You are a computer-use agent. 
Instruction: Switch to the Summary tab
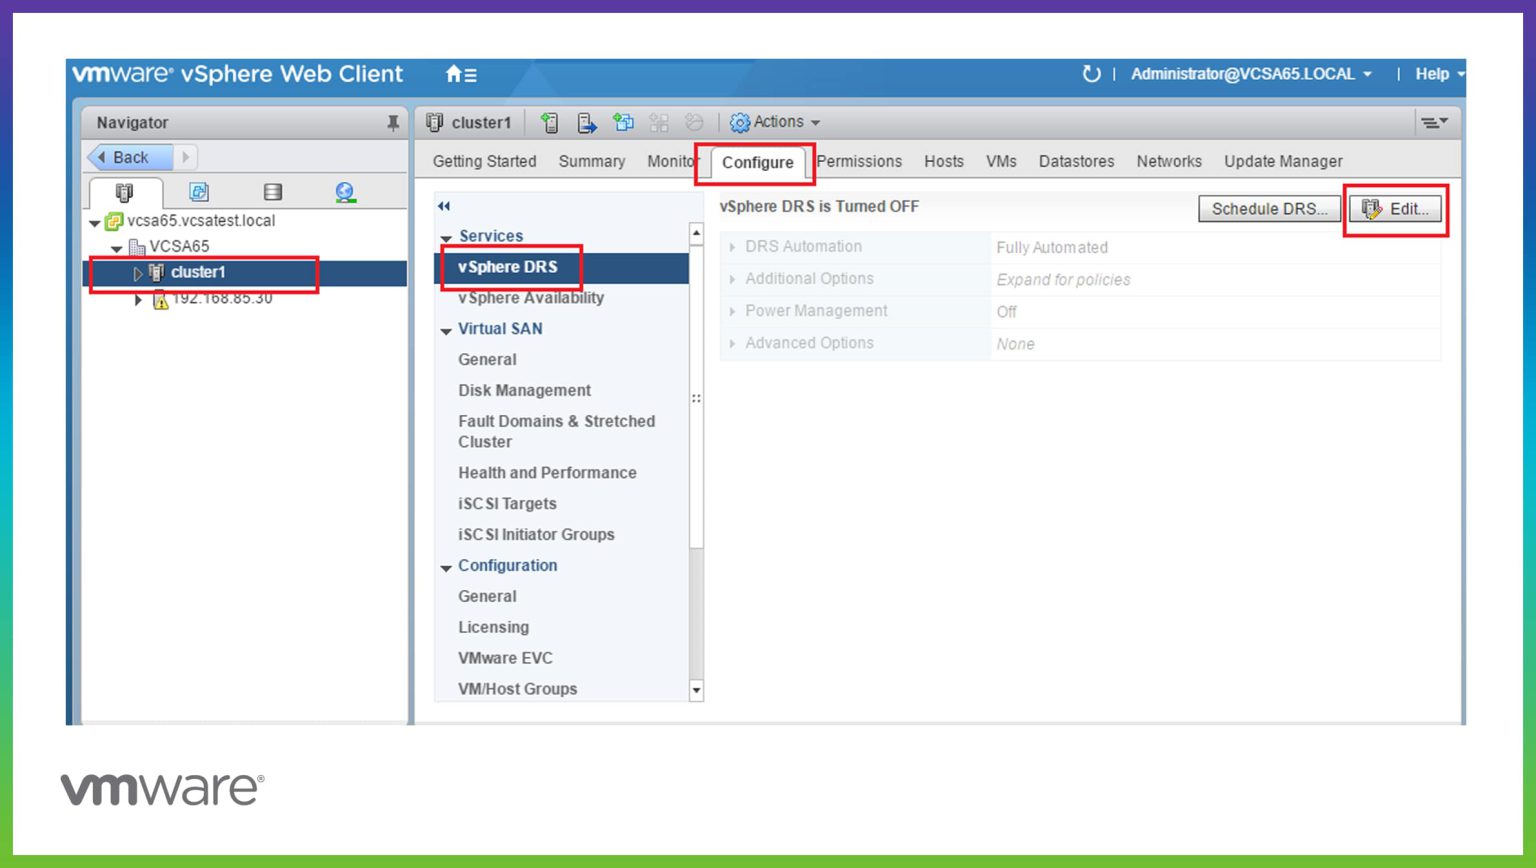coord(592,161)
